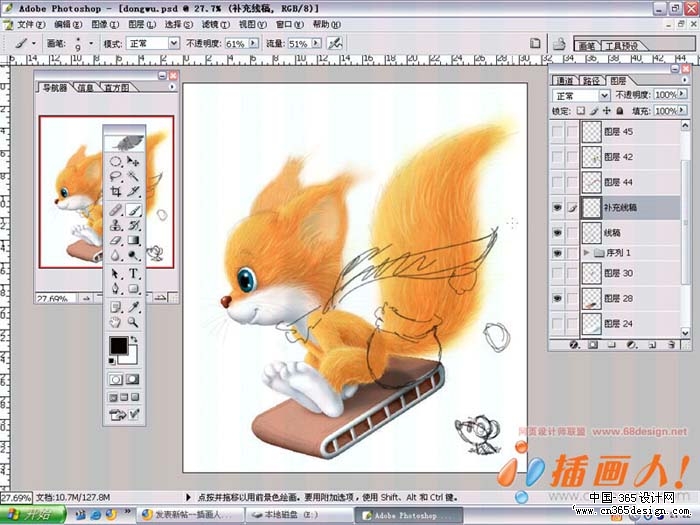
Task: Click the background white color swatch
Action: point(132,359)
